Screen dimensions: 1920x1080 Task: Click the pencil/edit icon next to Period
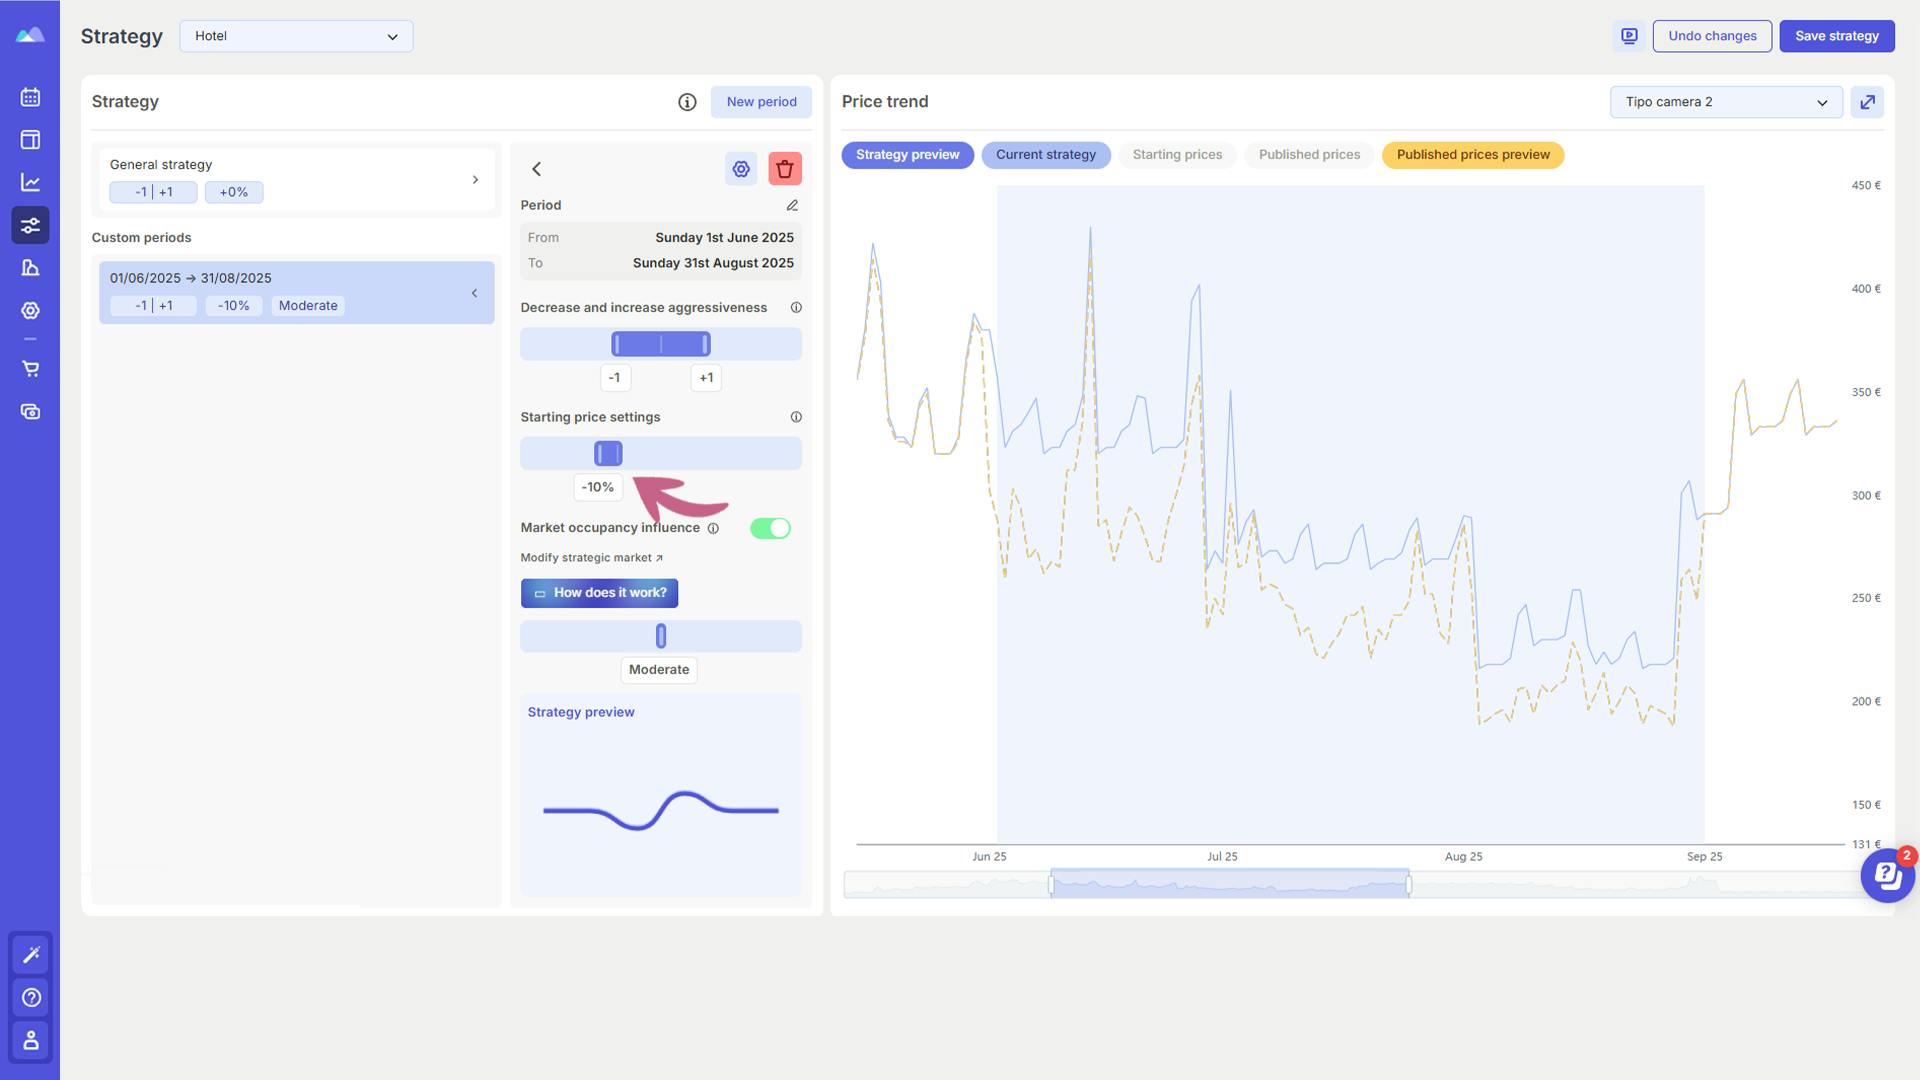tap(791, 206)
